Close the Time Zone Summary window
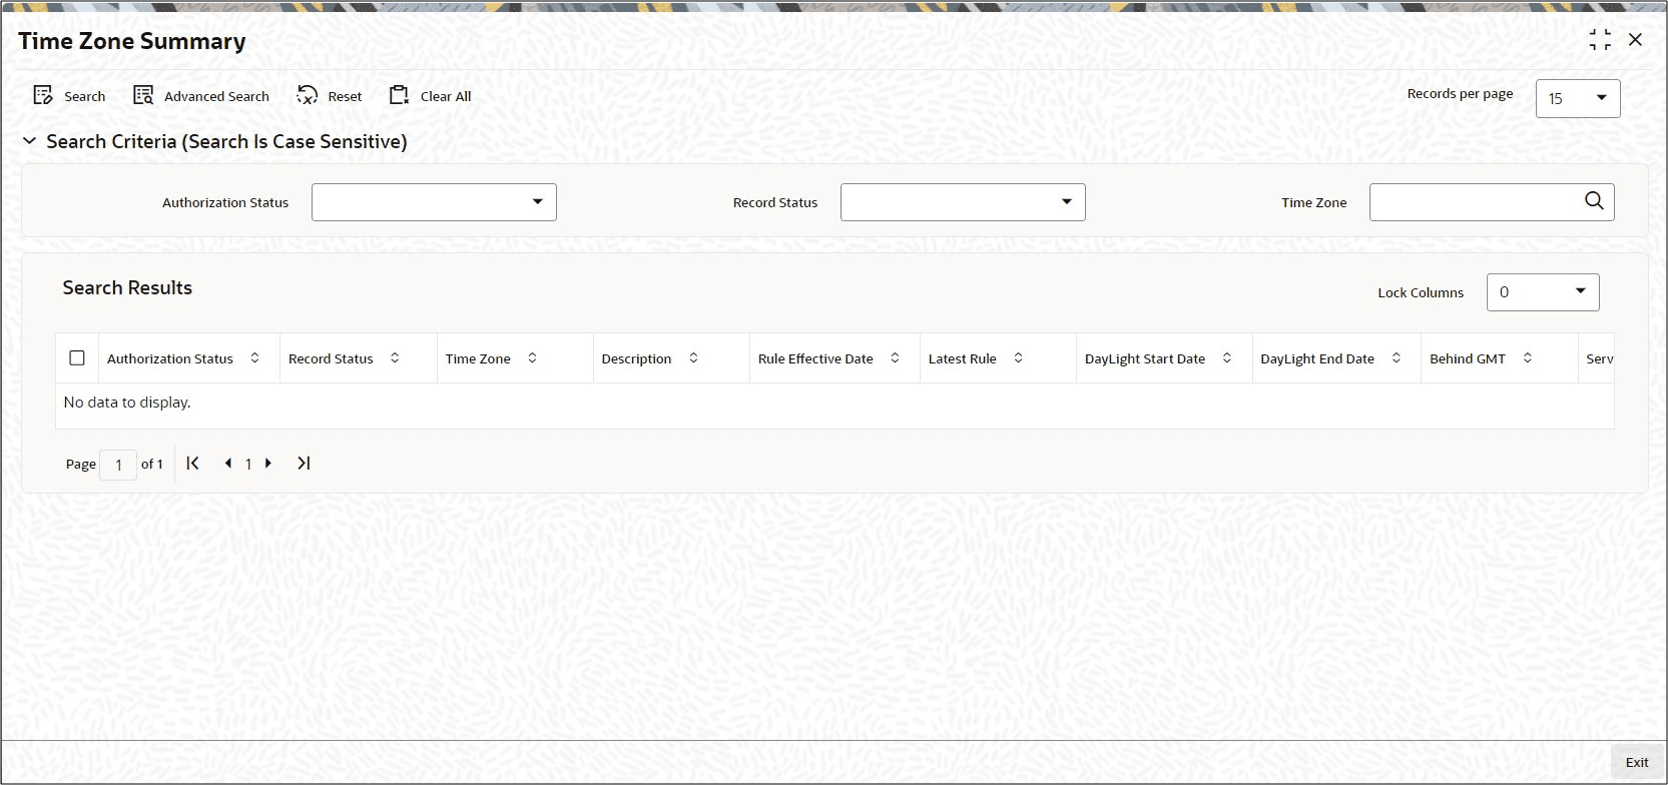Viewport: 1668px width, 785px height. [1635, 40]
